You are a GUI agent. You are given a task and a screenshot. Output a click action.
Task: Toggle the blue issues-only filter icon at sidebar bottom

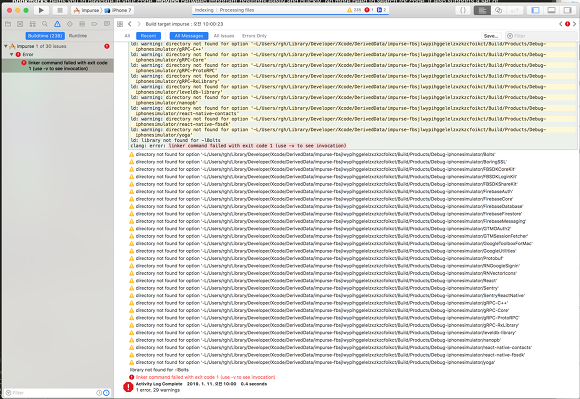pos(106,393)
